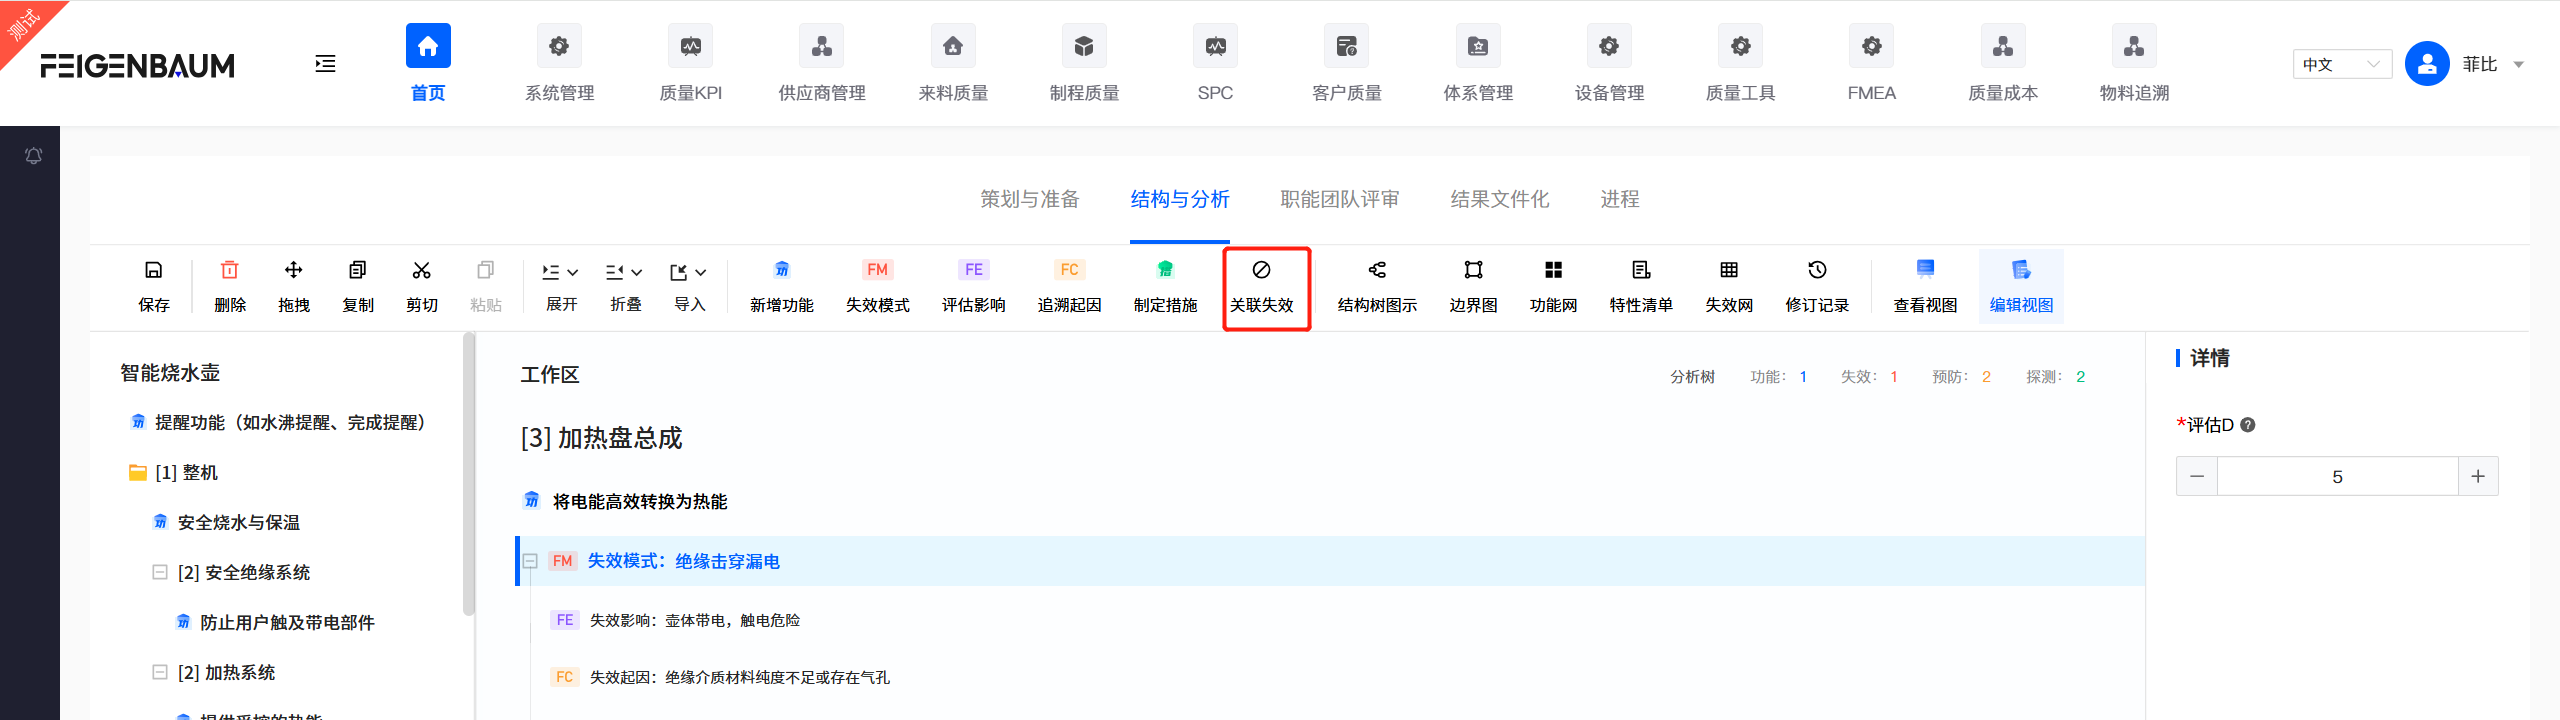The image size is (2560, 720).
Task: Open 设备管理 module
Action: coord(1609,65)
